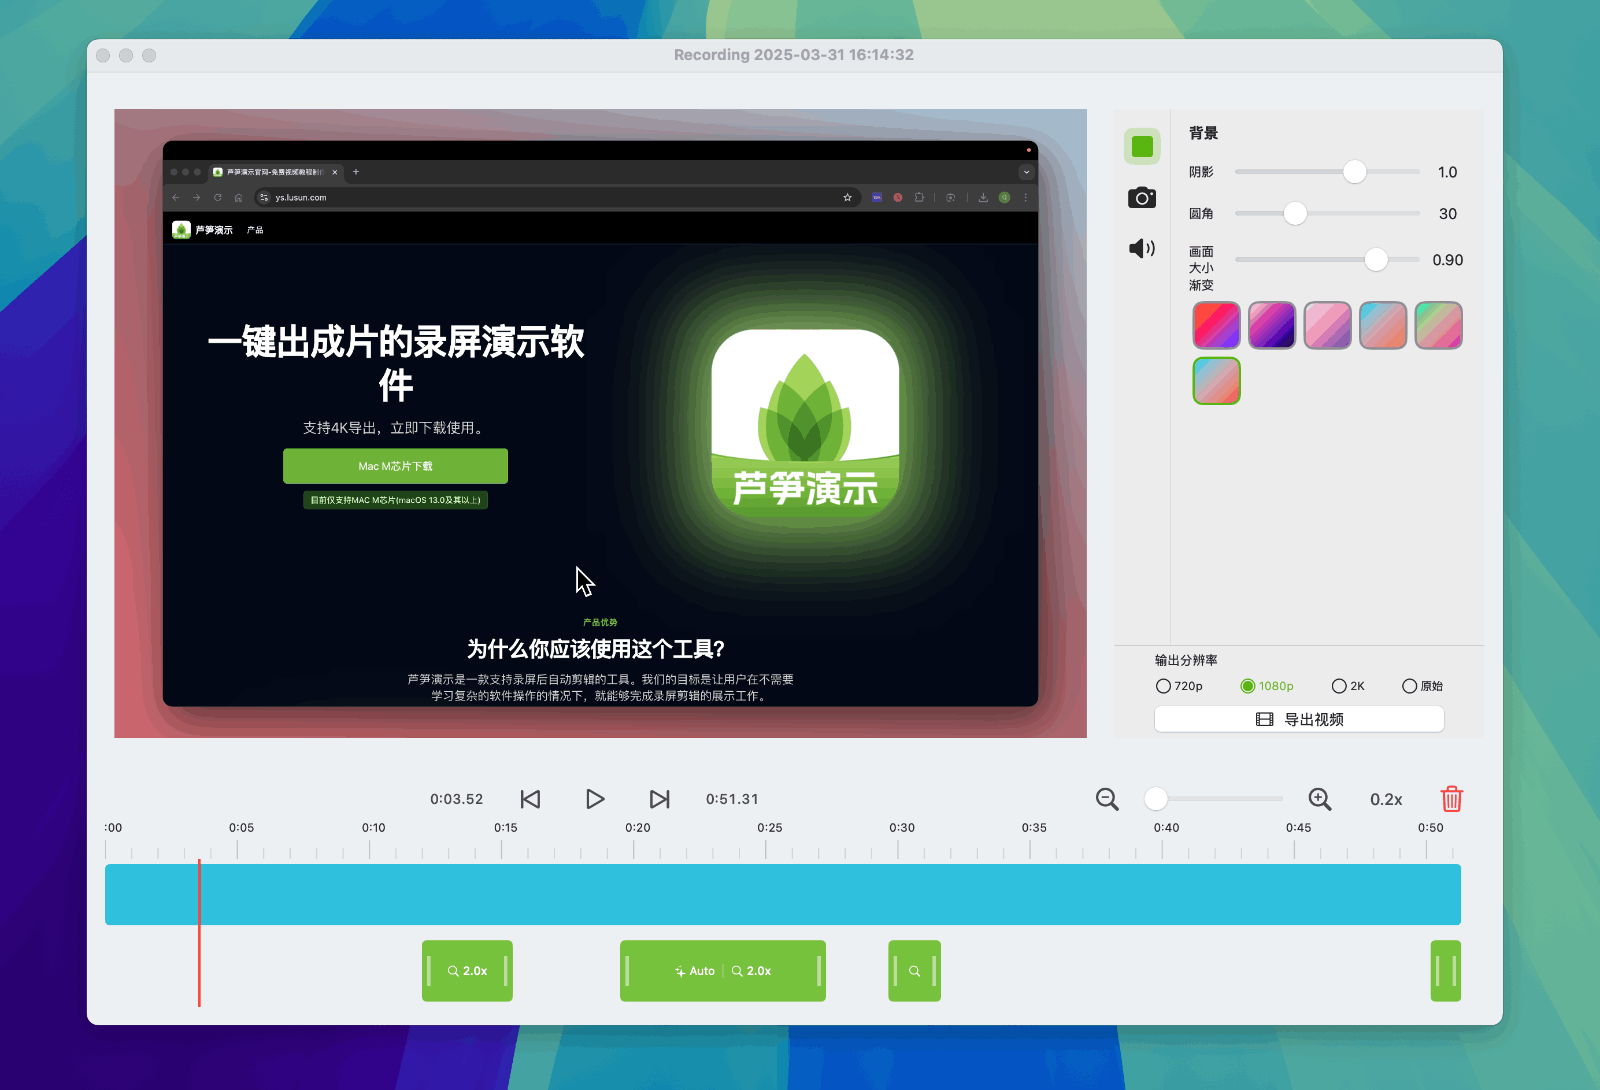Viewport: 1600px width, 1090px height.
Task: Click the blue video track in the timeline
Action: tap(783, 894)
